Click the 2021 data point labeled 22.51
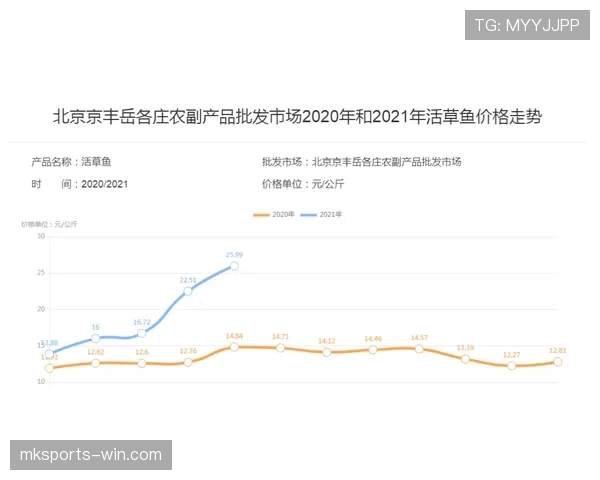Viewport: 600px width, 480px height. [188, 291]
